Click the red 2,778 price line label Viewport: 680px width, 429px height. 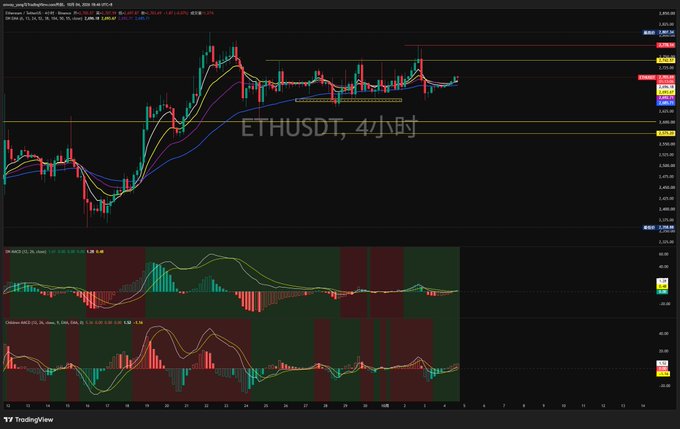click(x=666, y=45)
